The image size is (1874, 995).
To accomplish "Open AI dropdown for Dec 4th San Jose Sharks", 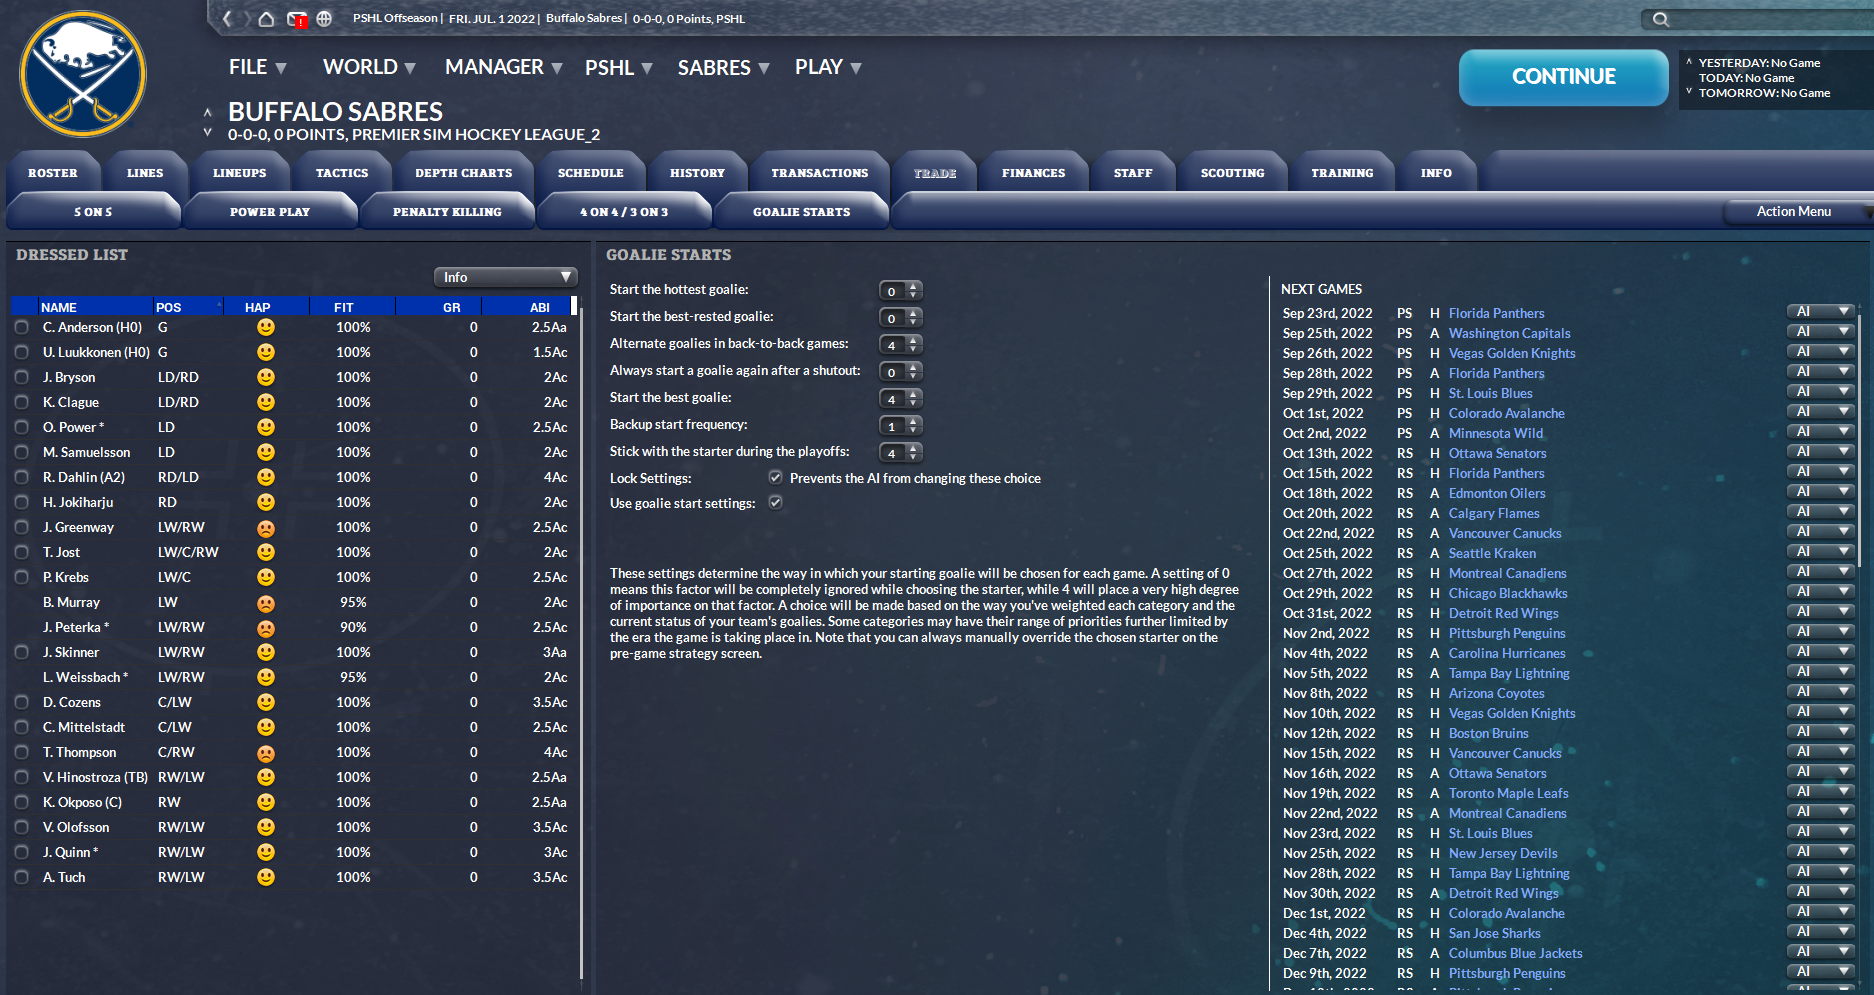I will coord(1821,931).
